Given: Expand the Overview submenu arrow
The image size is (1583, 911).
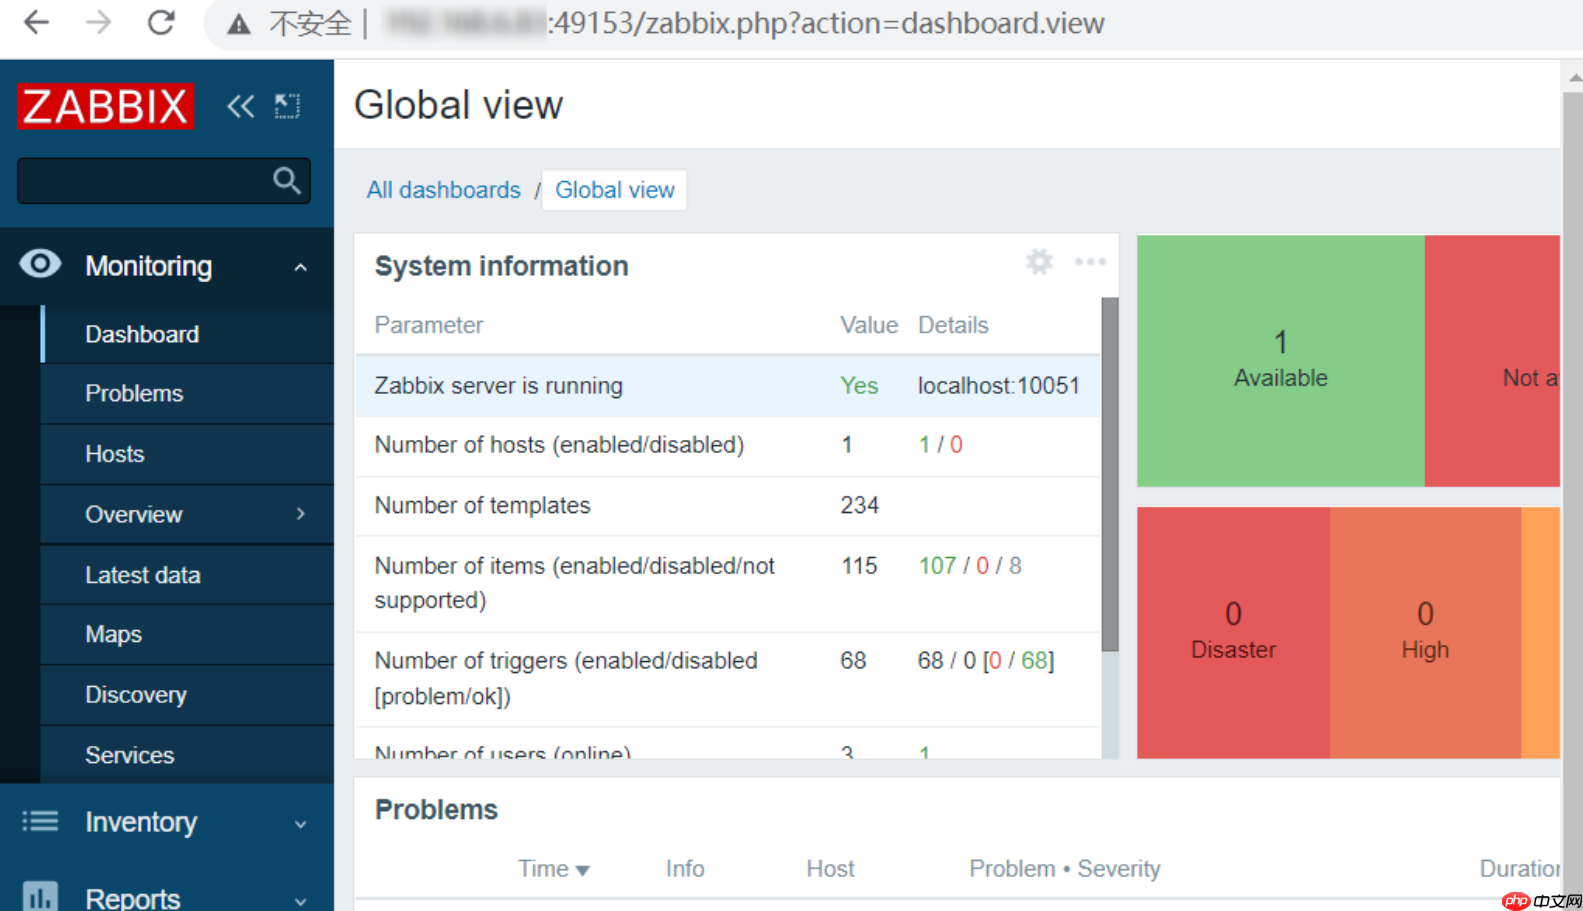Looking at the screenshot, I should pos(300,514).
